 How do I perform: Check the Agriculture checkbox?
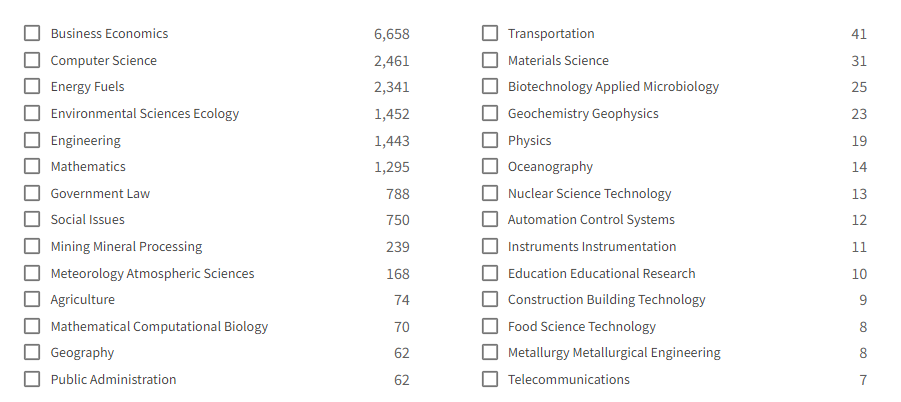[x=32, y=299]
